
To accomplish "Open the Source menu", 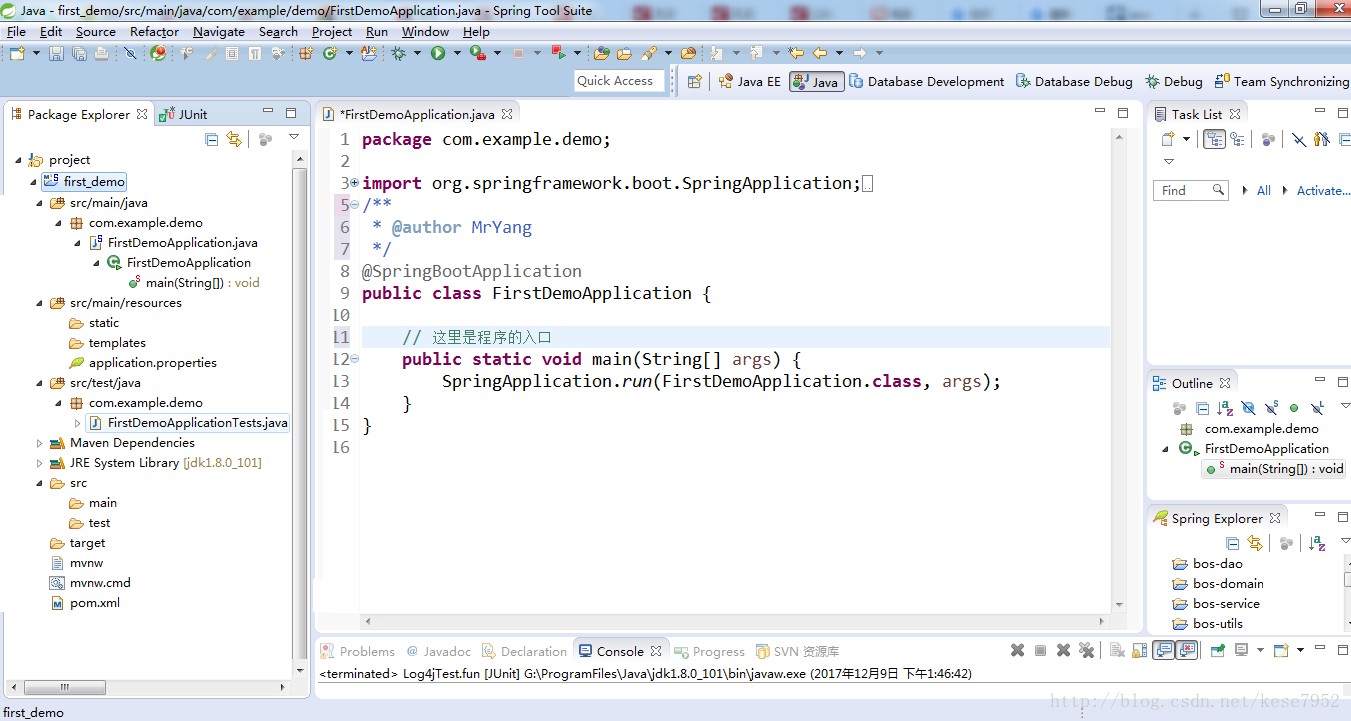I will 96,31.
